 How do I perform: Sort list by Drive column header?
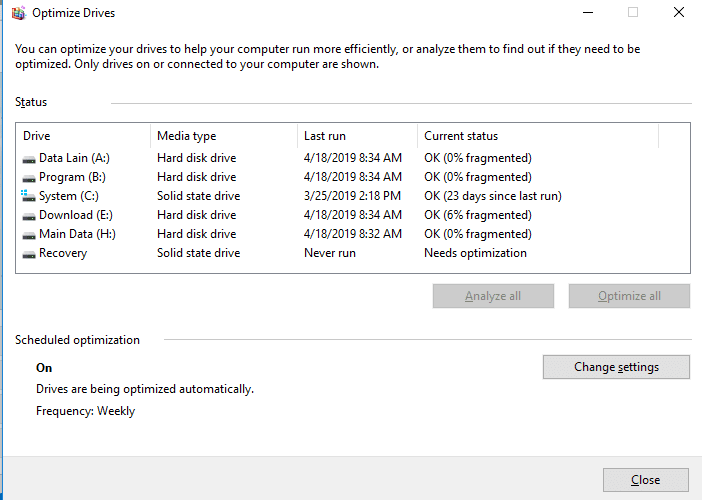point(83,136)
